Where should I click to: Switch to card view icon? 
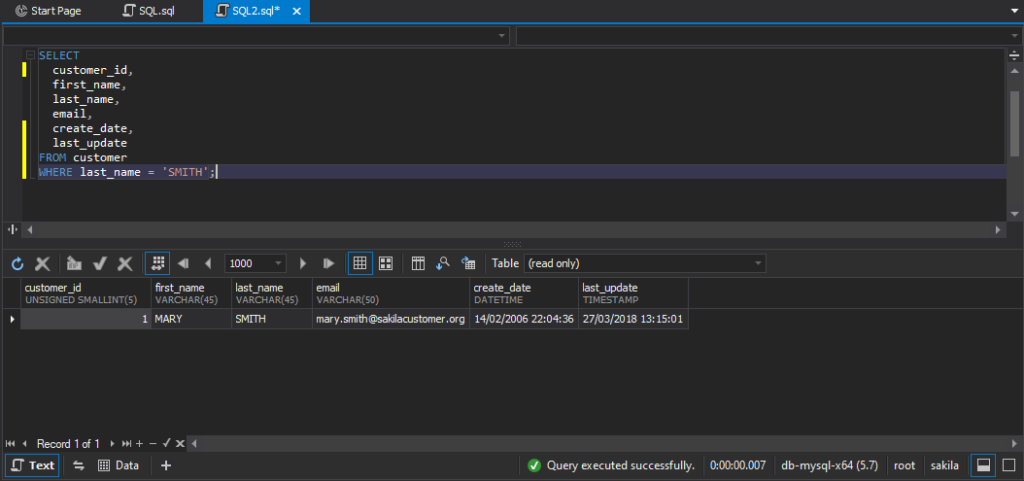[386, 264]
